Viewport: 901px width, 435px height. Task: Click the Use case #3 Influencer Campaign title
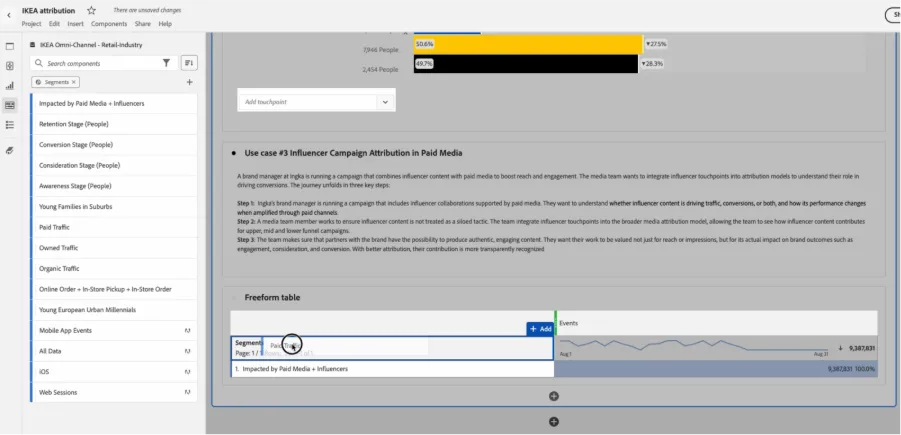[353, 153]
